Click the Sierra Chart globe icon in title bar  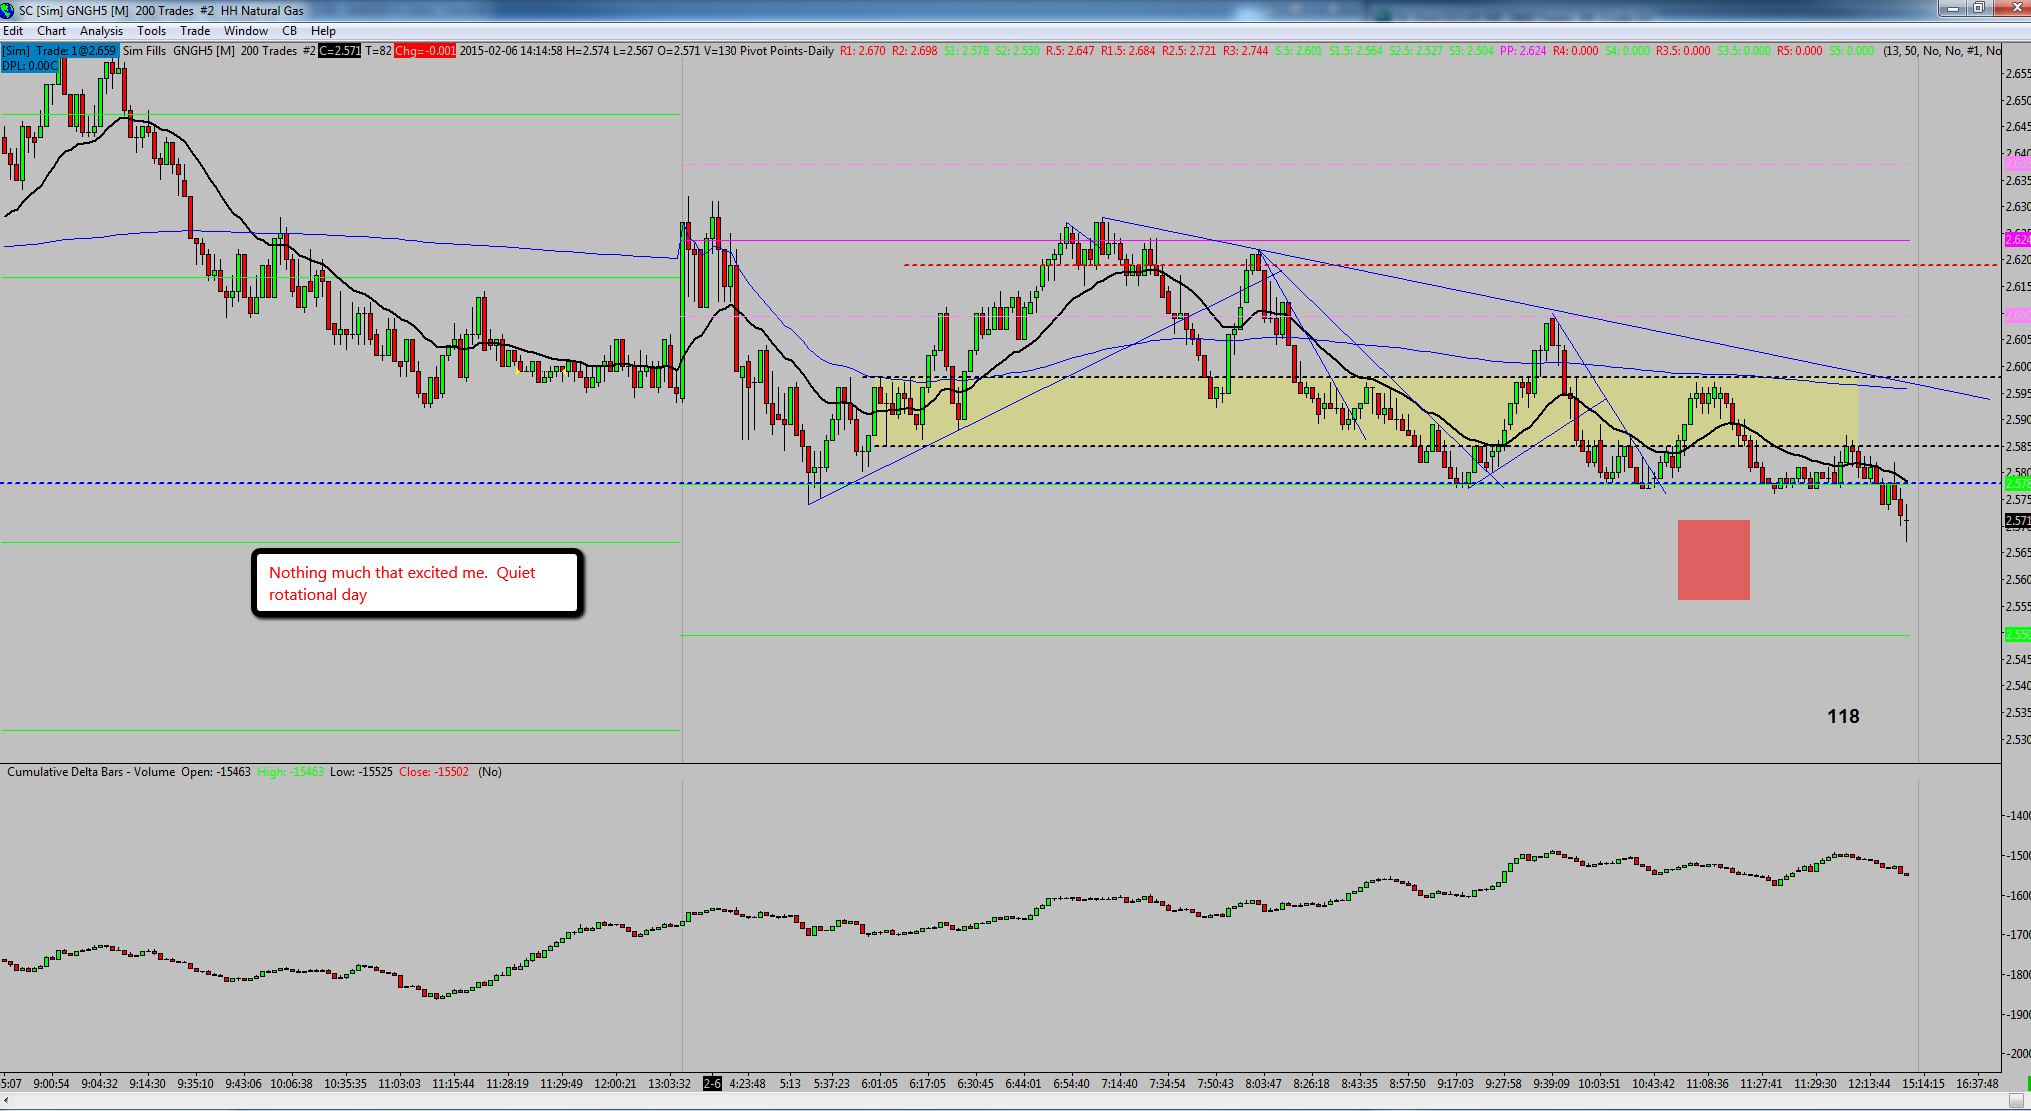click(x=8, y=10)
